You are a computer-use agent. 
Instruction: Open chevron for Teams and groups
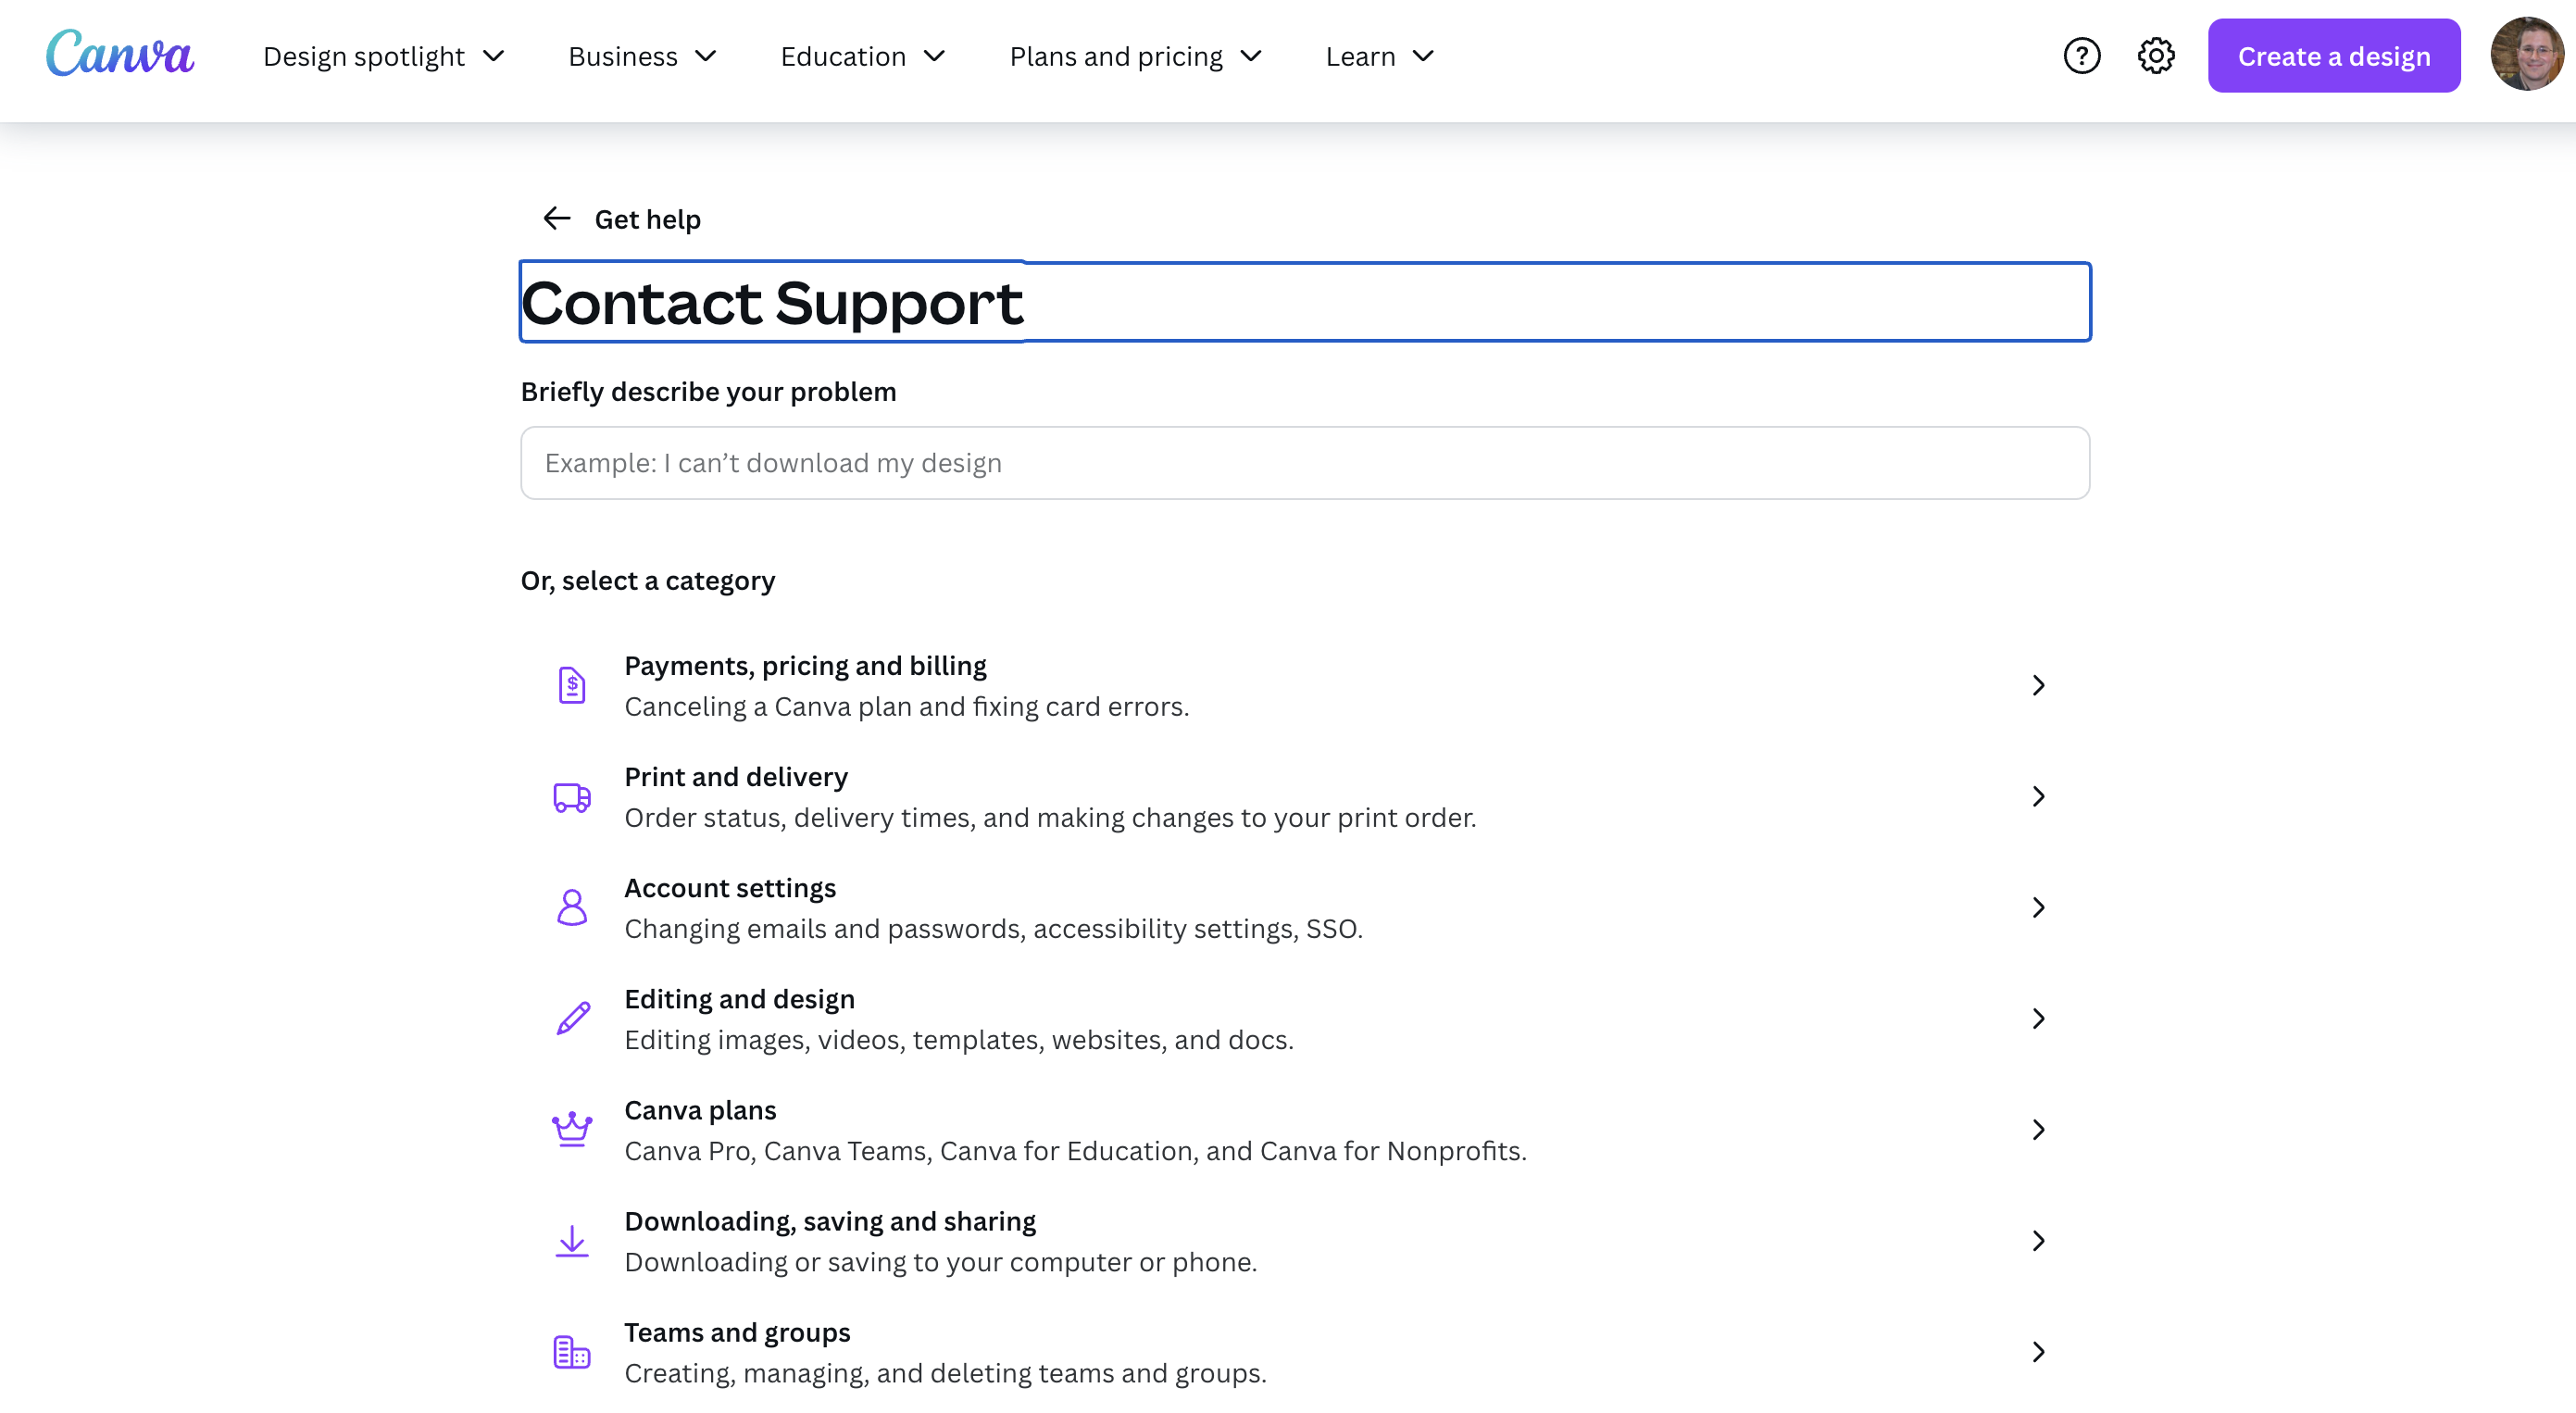point(2038,1352)
